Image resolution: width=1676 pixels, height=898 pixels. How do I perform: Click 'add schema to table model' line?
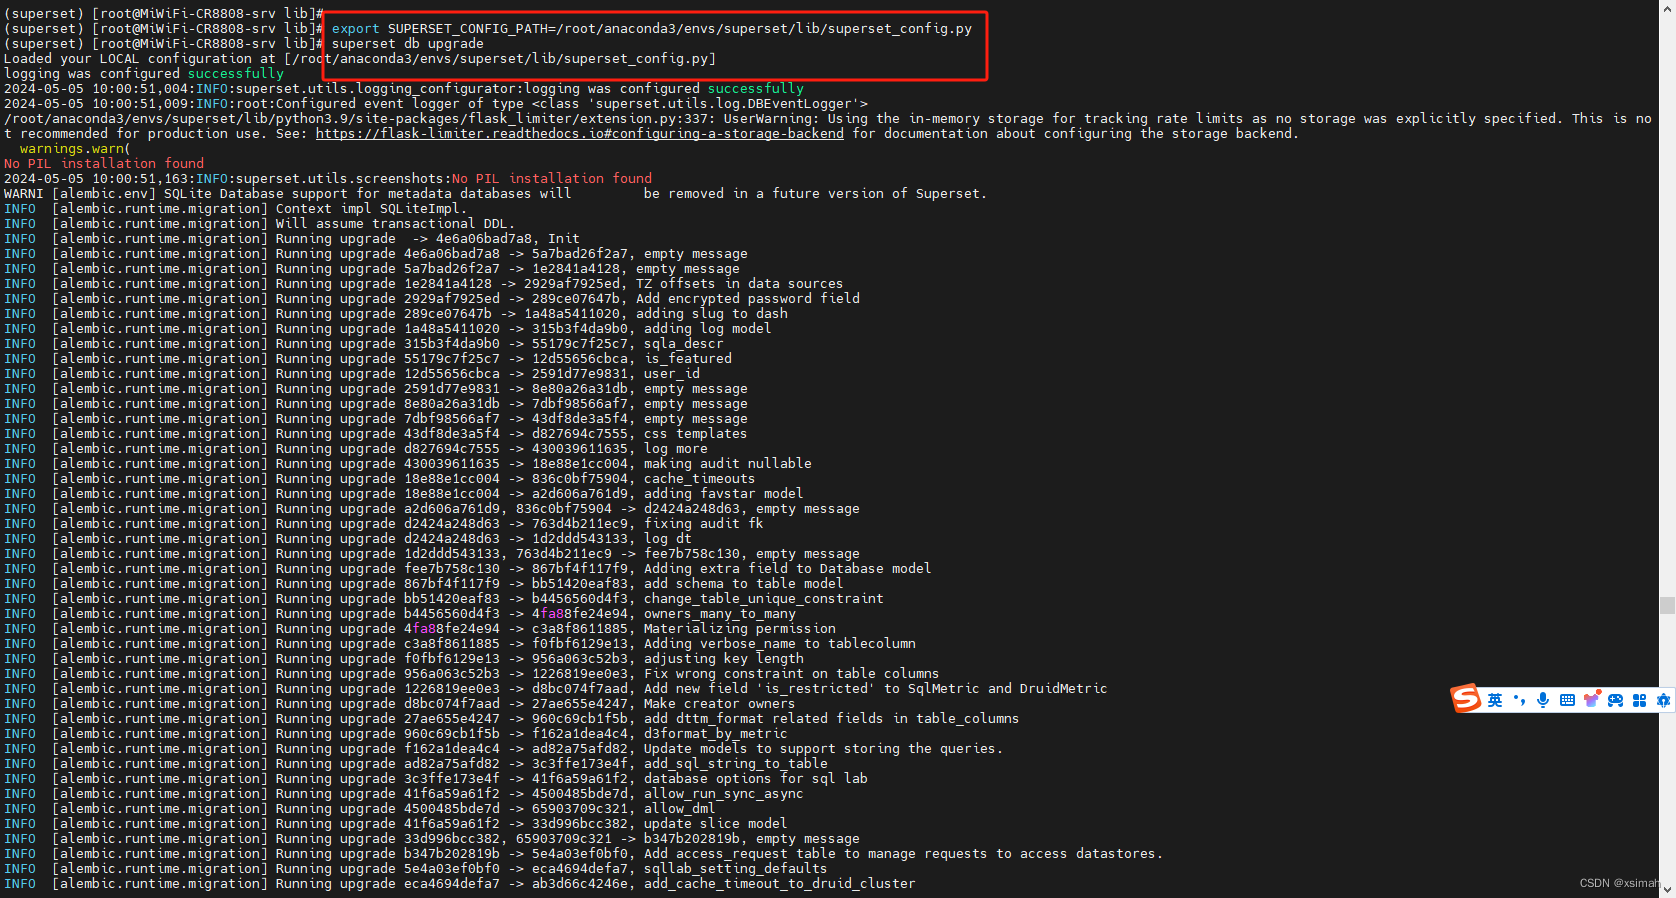[x=424, y=583]
